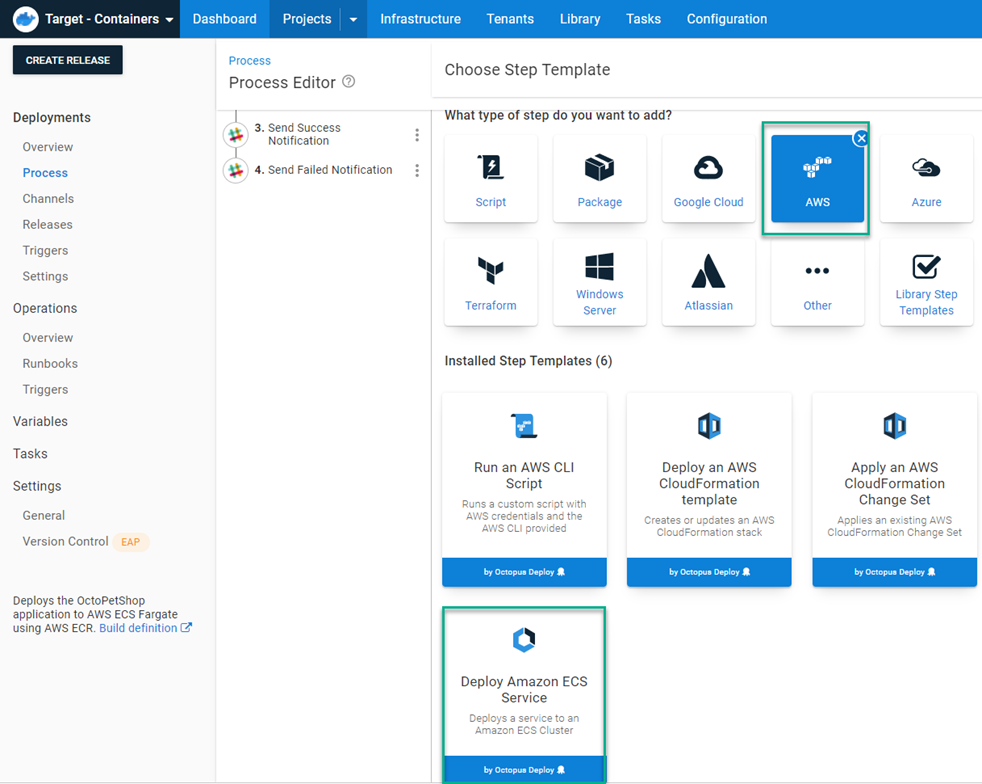Screen dimensions: 982x784
Task: Select the Terraform step type
Action: pos(491,282)
